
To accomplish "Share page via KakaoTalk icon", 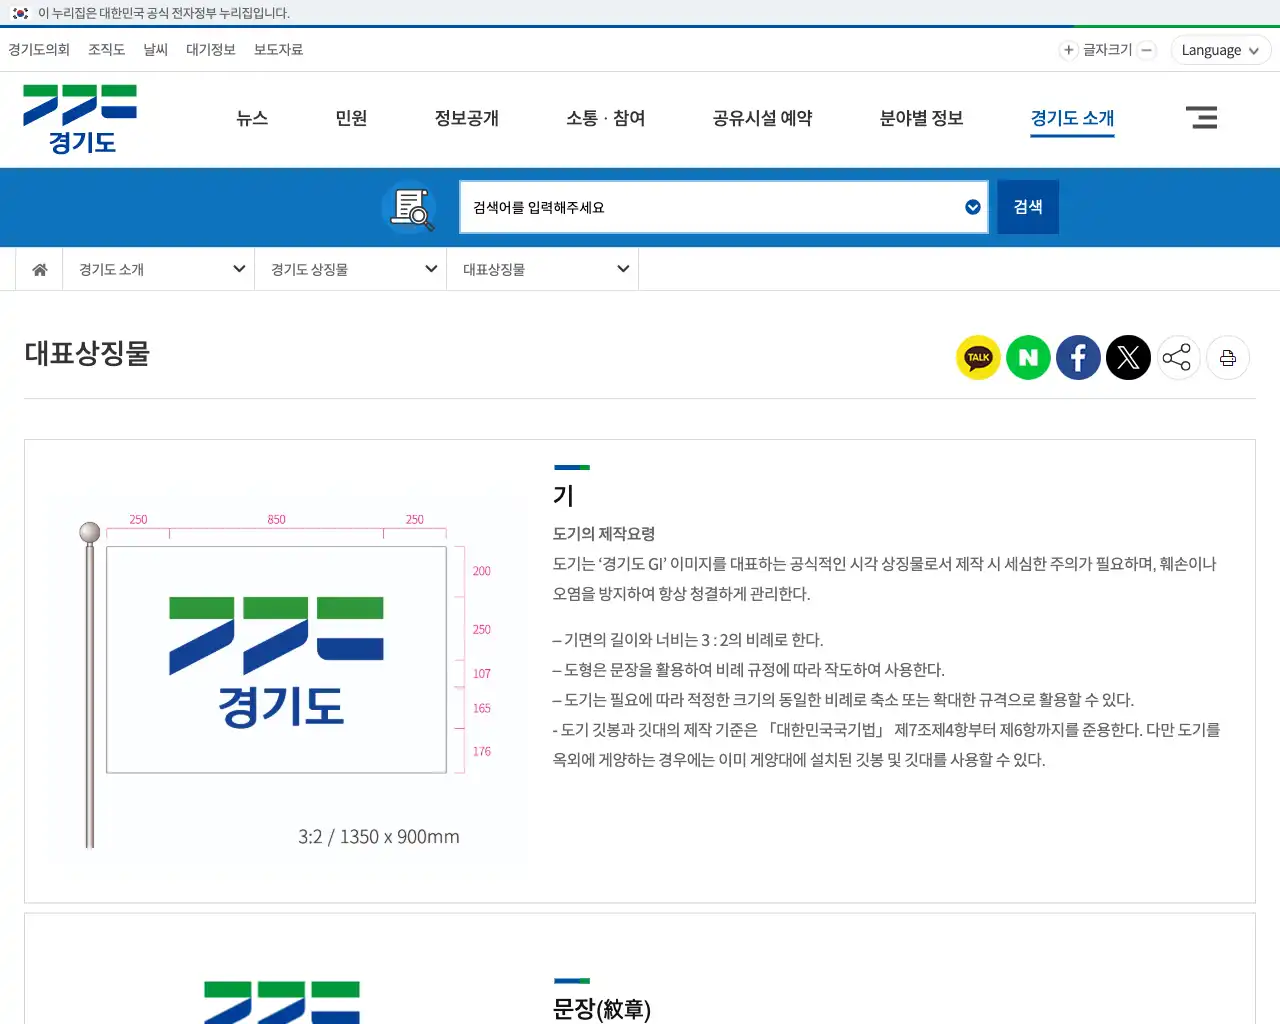I will coord(978,358).
